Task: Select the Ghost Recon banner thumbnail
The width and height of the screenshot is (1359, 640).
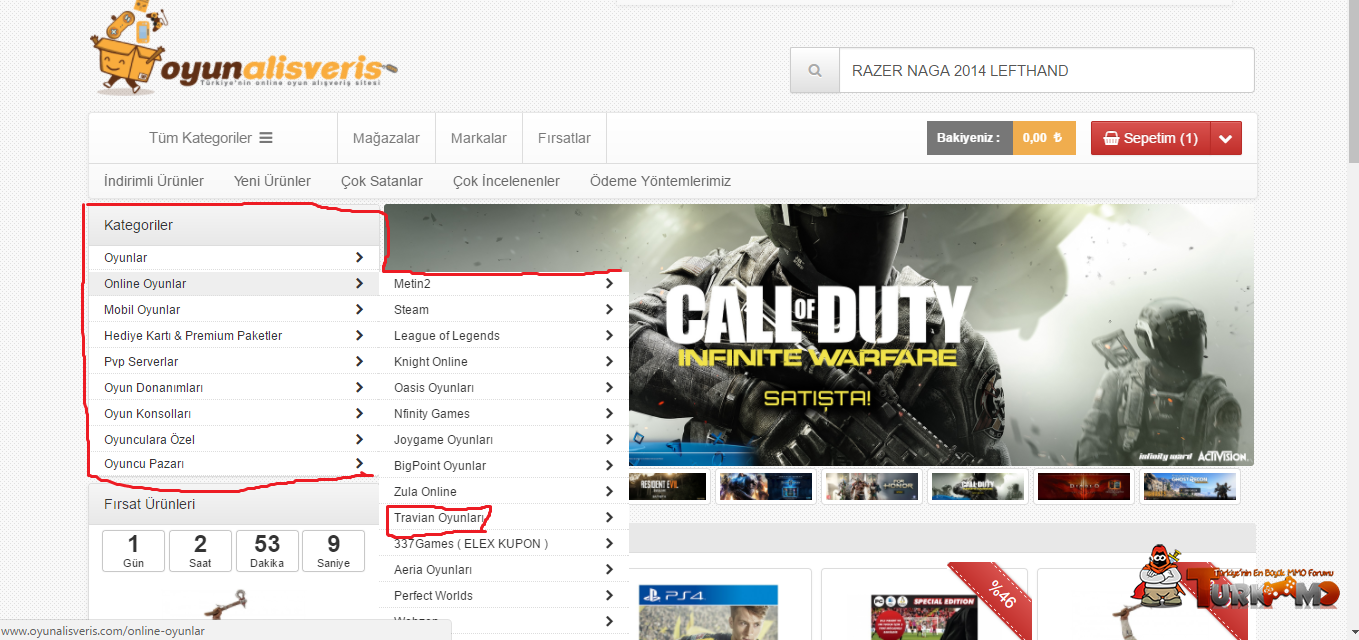Action: point(1190,486)
